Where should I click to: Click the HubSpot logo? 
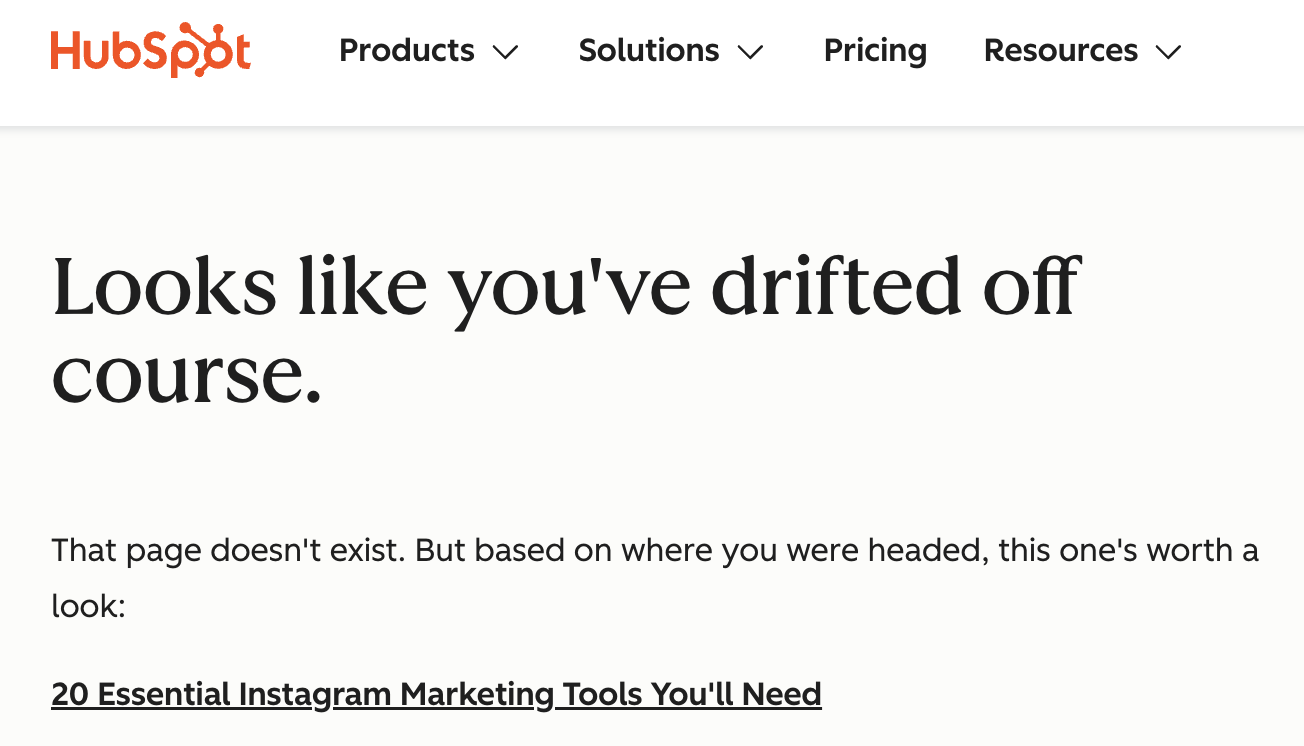pos(150,50)
